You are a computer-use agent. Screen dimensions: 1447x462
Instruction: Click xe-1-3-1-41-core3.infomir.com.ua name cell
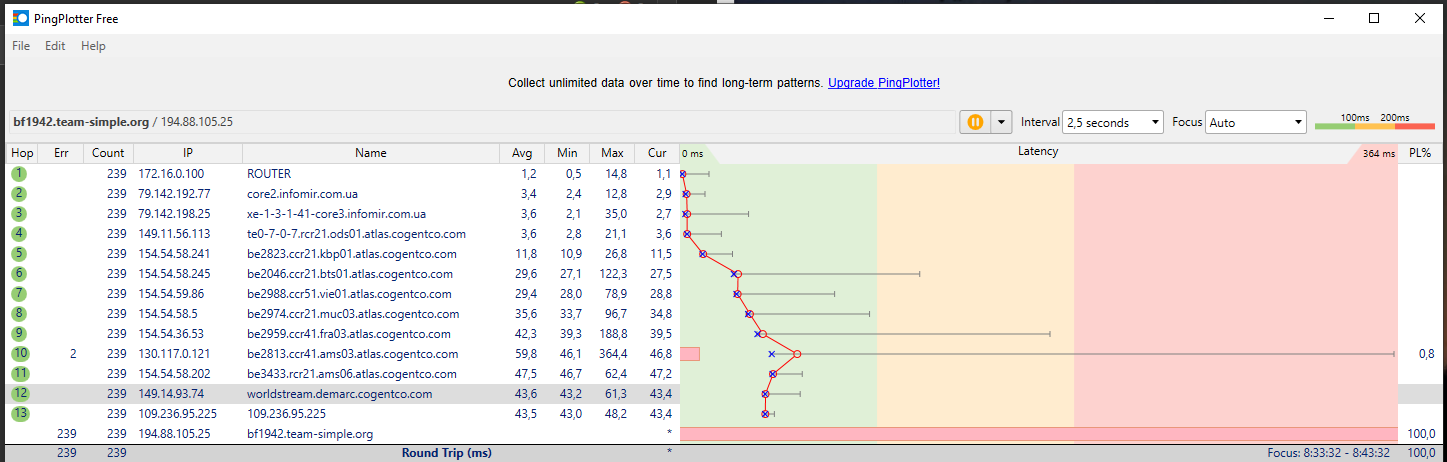tap(336, 214)
